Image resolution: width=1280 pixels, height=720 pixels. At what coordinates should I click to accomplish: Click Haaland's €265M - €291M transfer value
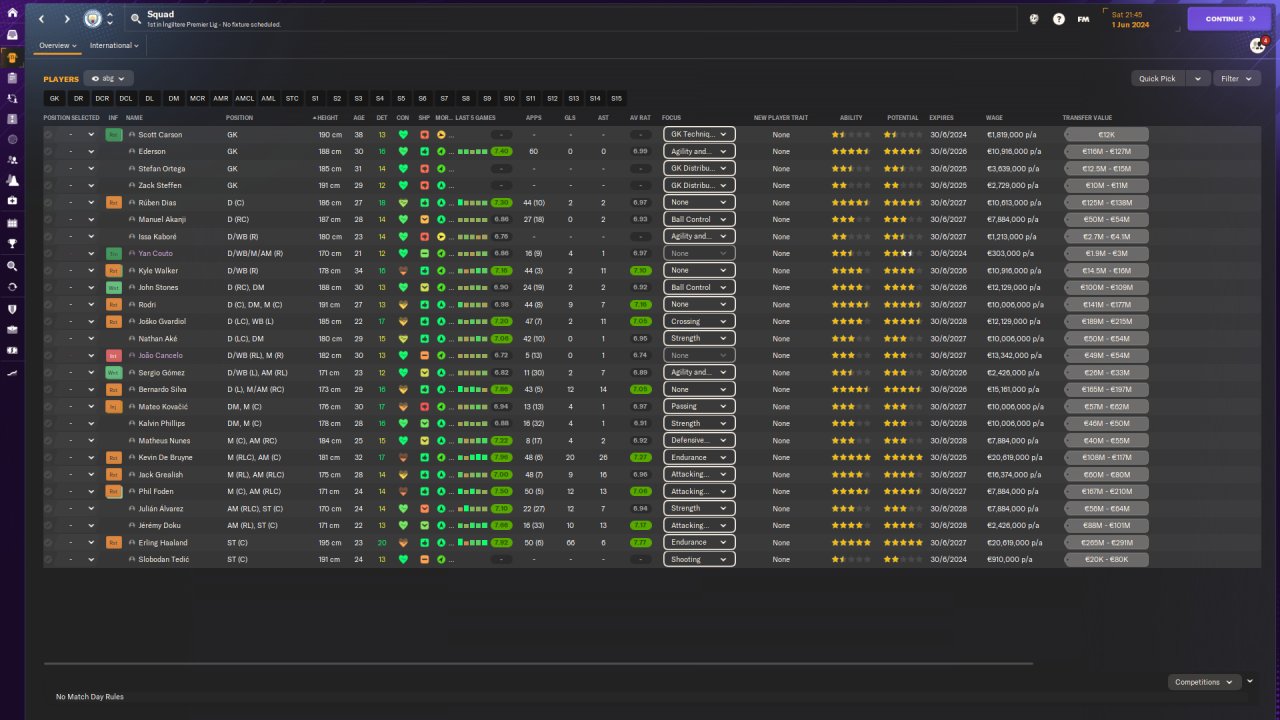click(1105, 542)
